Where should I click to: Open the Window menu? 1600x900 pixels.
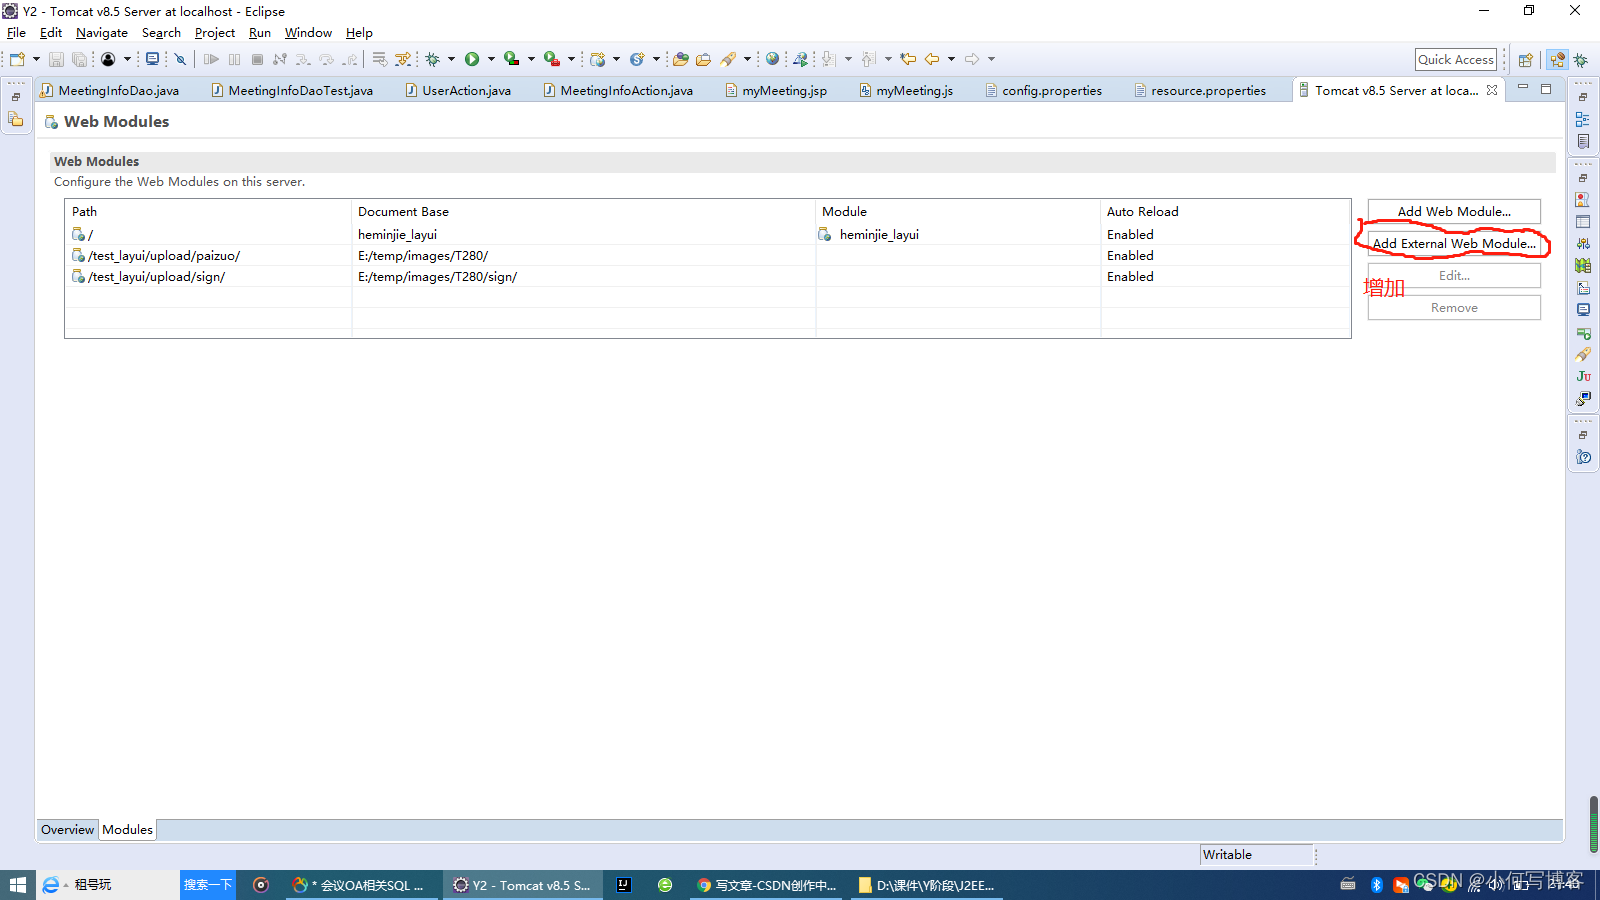308,33
